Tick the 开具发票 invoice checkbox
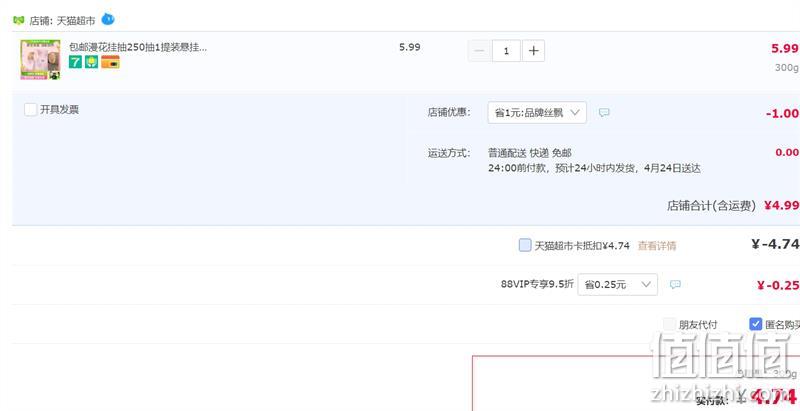Image resolution: width=800 pixels, height=411 pixels. pyautogui.click(x=31, y=110)
